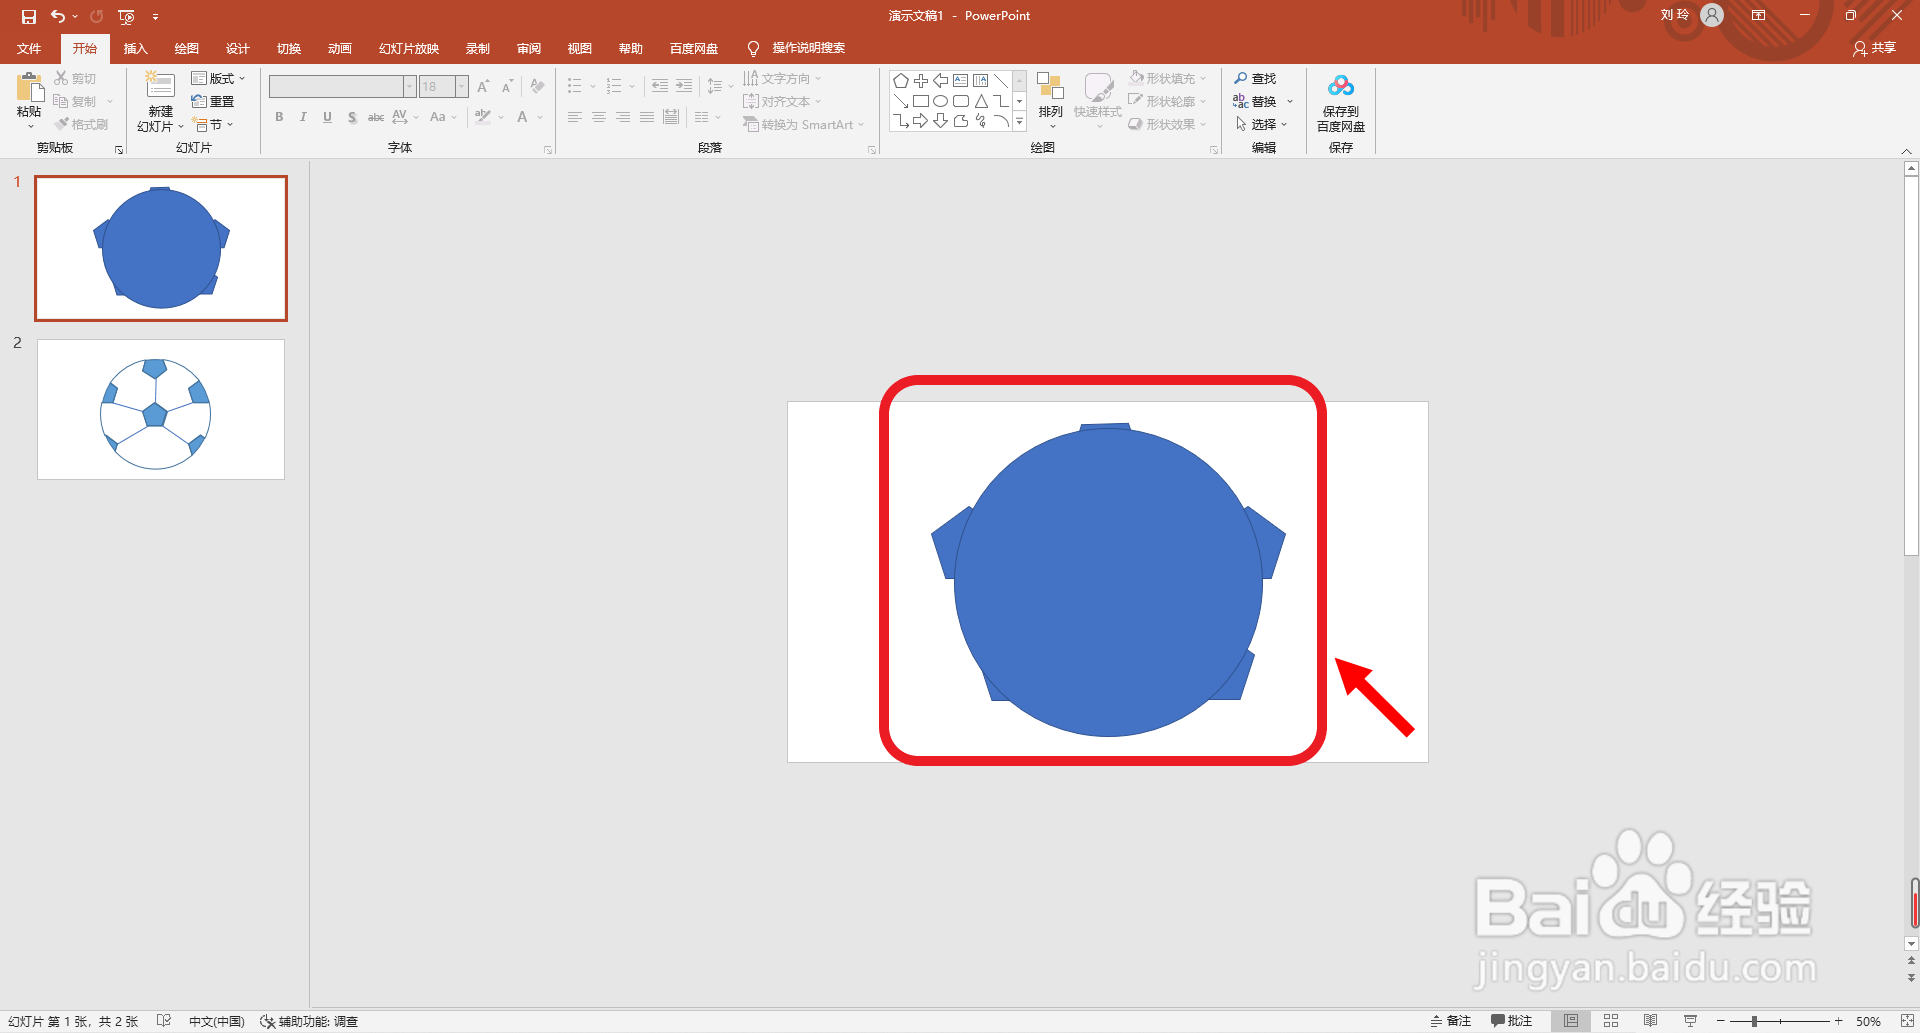Viewport: 1920px width, 1033px height.
Task: Click the Bullets list icon
Action: (x=574, y=86)
